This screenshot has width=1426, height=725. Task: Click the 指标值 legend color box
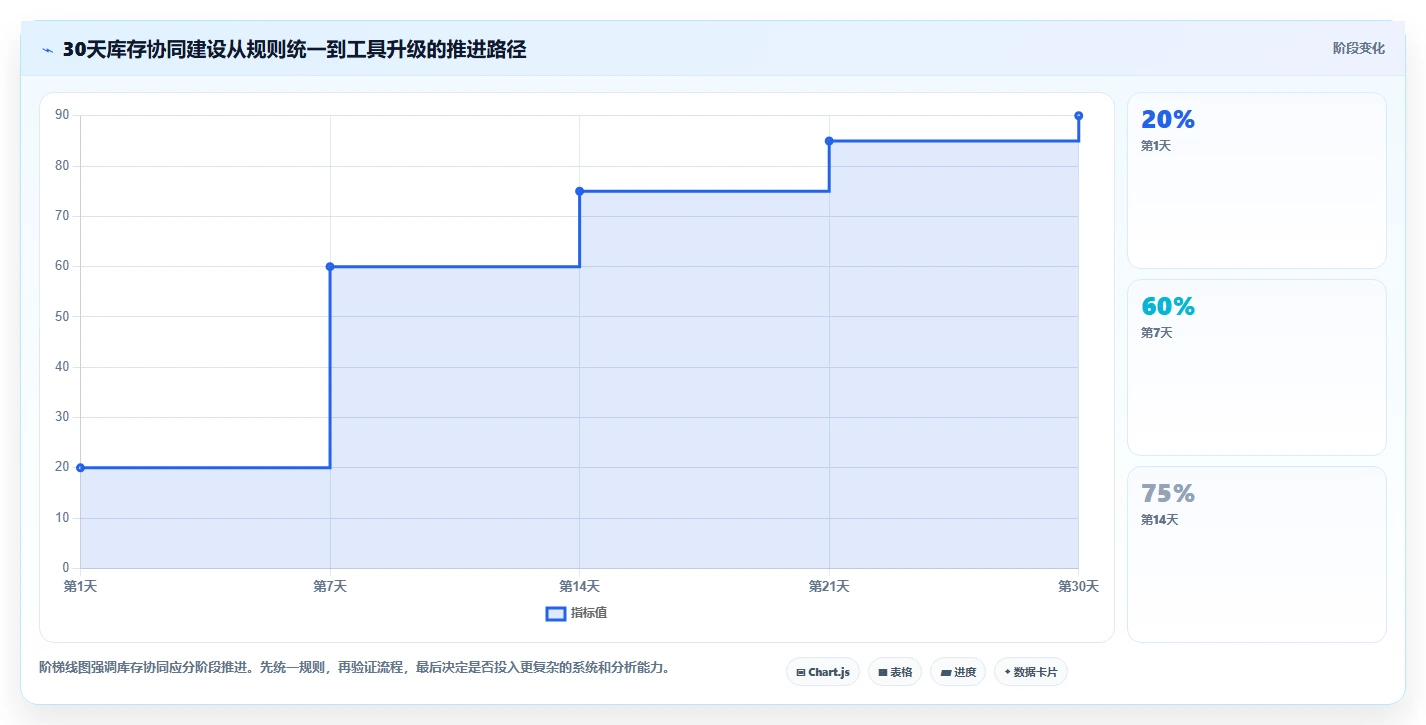pyautogui.click(x=556, y=613)
